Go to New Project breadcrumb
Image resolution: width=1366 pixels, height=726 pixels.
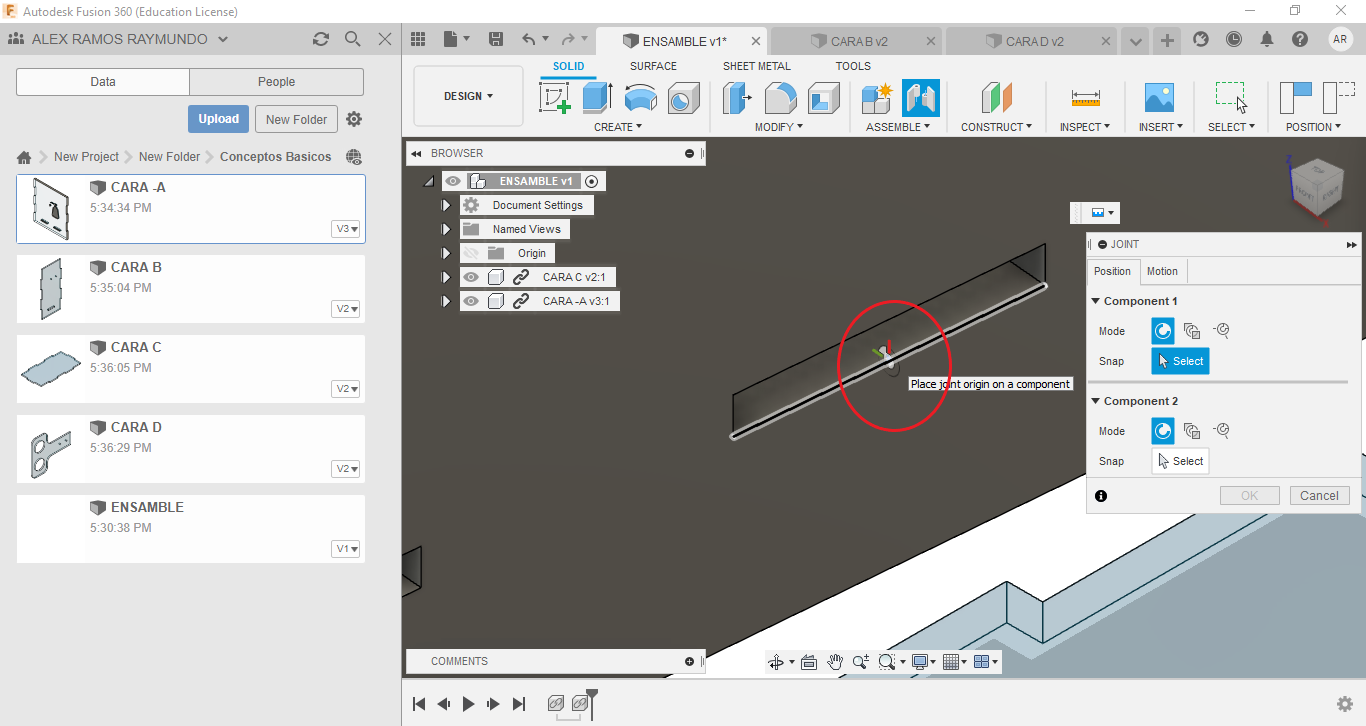tap(86, 157)
